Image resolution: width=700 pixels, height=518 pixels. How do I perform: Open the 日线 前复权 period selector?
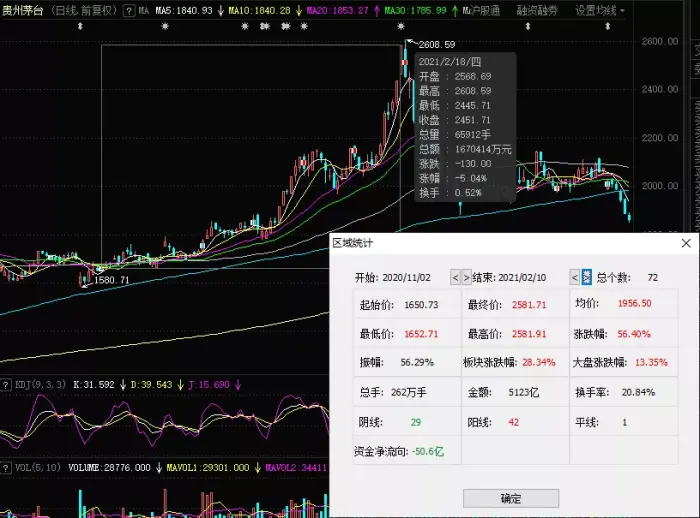point(84,10)
